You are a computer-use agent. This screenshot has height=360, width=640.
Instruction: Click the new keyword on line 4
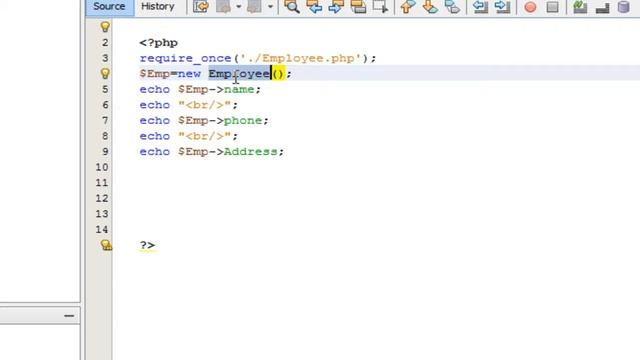click(189, 74)
